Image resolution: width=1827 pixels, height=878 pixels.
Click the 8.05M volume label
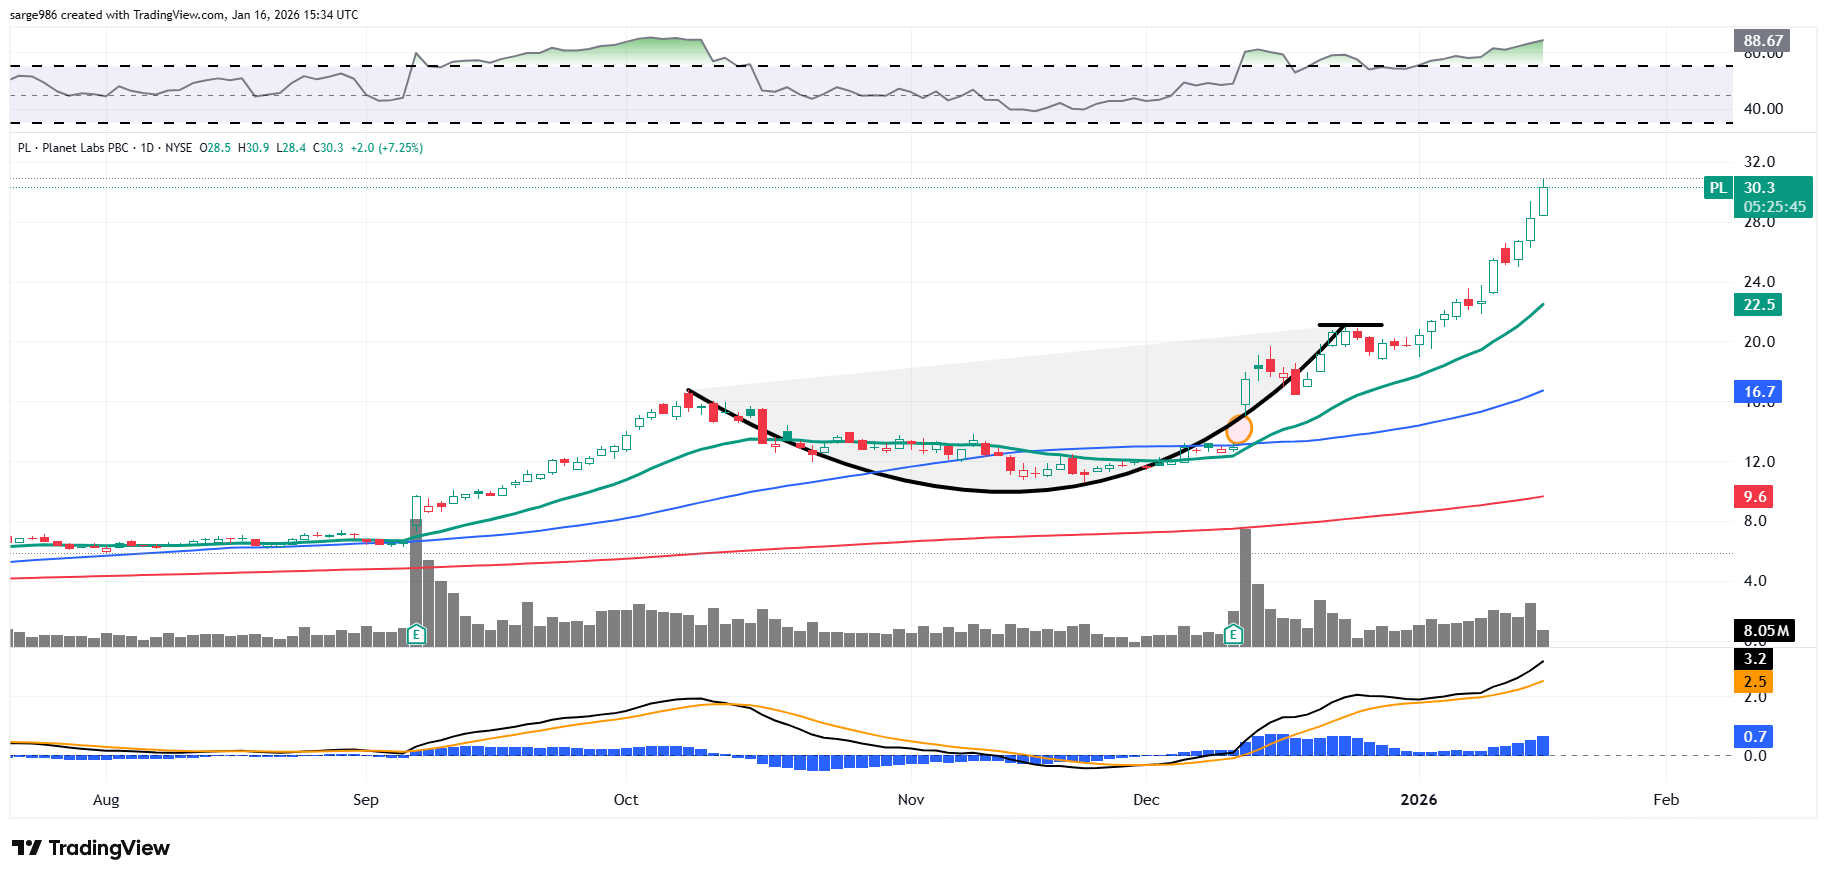click(x=1765, y=630)
